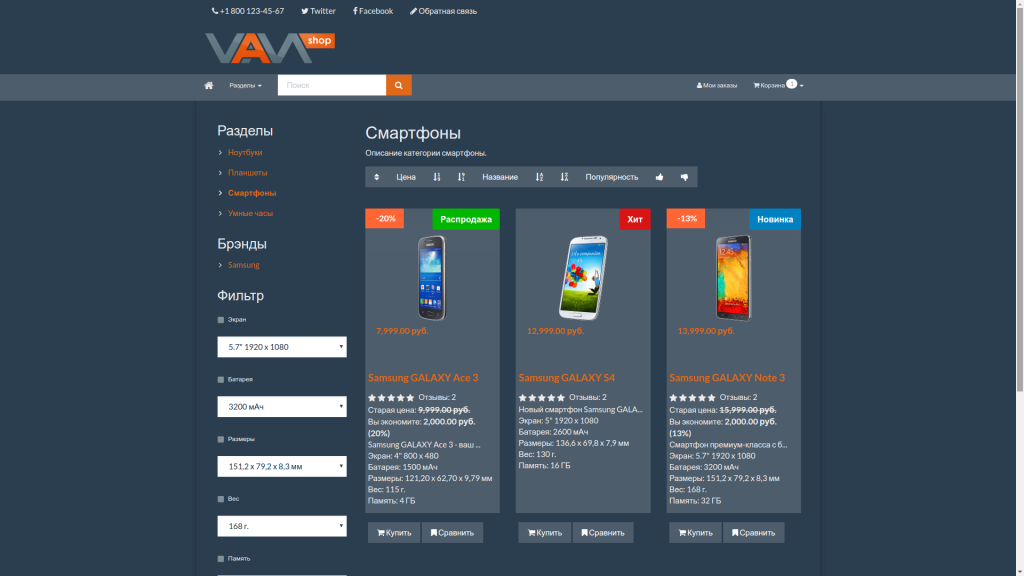Compare Samsung GALAXY Ace 3 with Сравнить

coord(453,533)
